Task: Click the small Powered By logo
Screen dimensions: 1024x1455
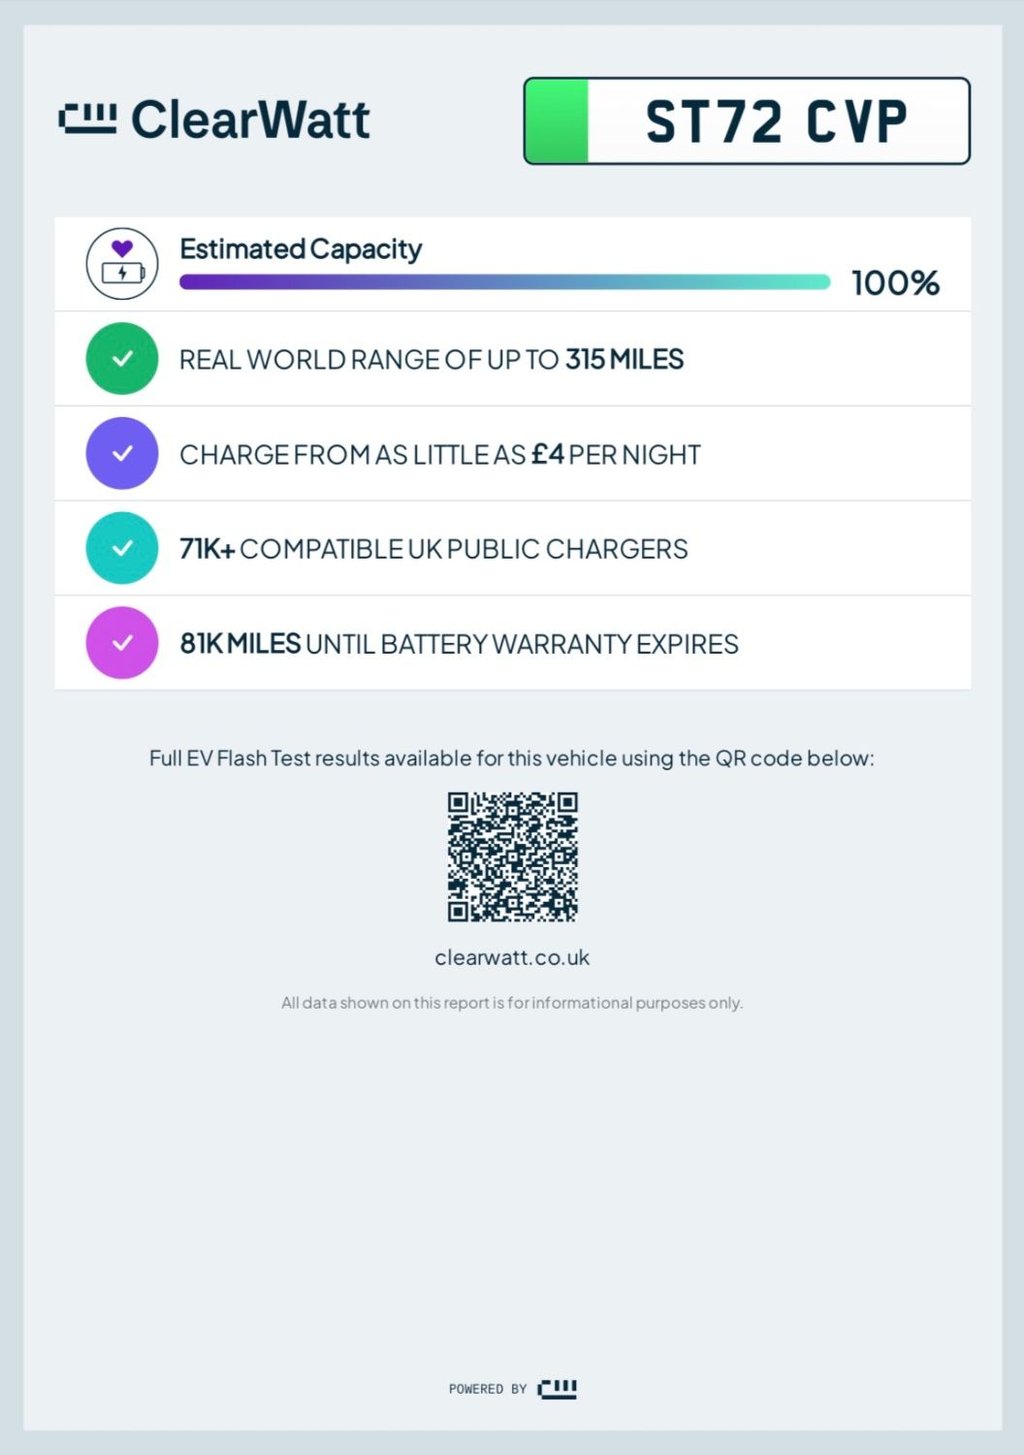Action: tap(557, 1389)
